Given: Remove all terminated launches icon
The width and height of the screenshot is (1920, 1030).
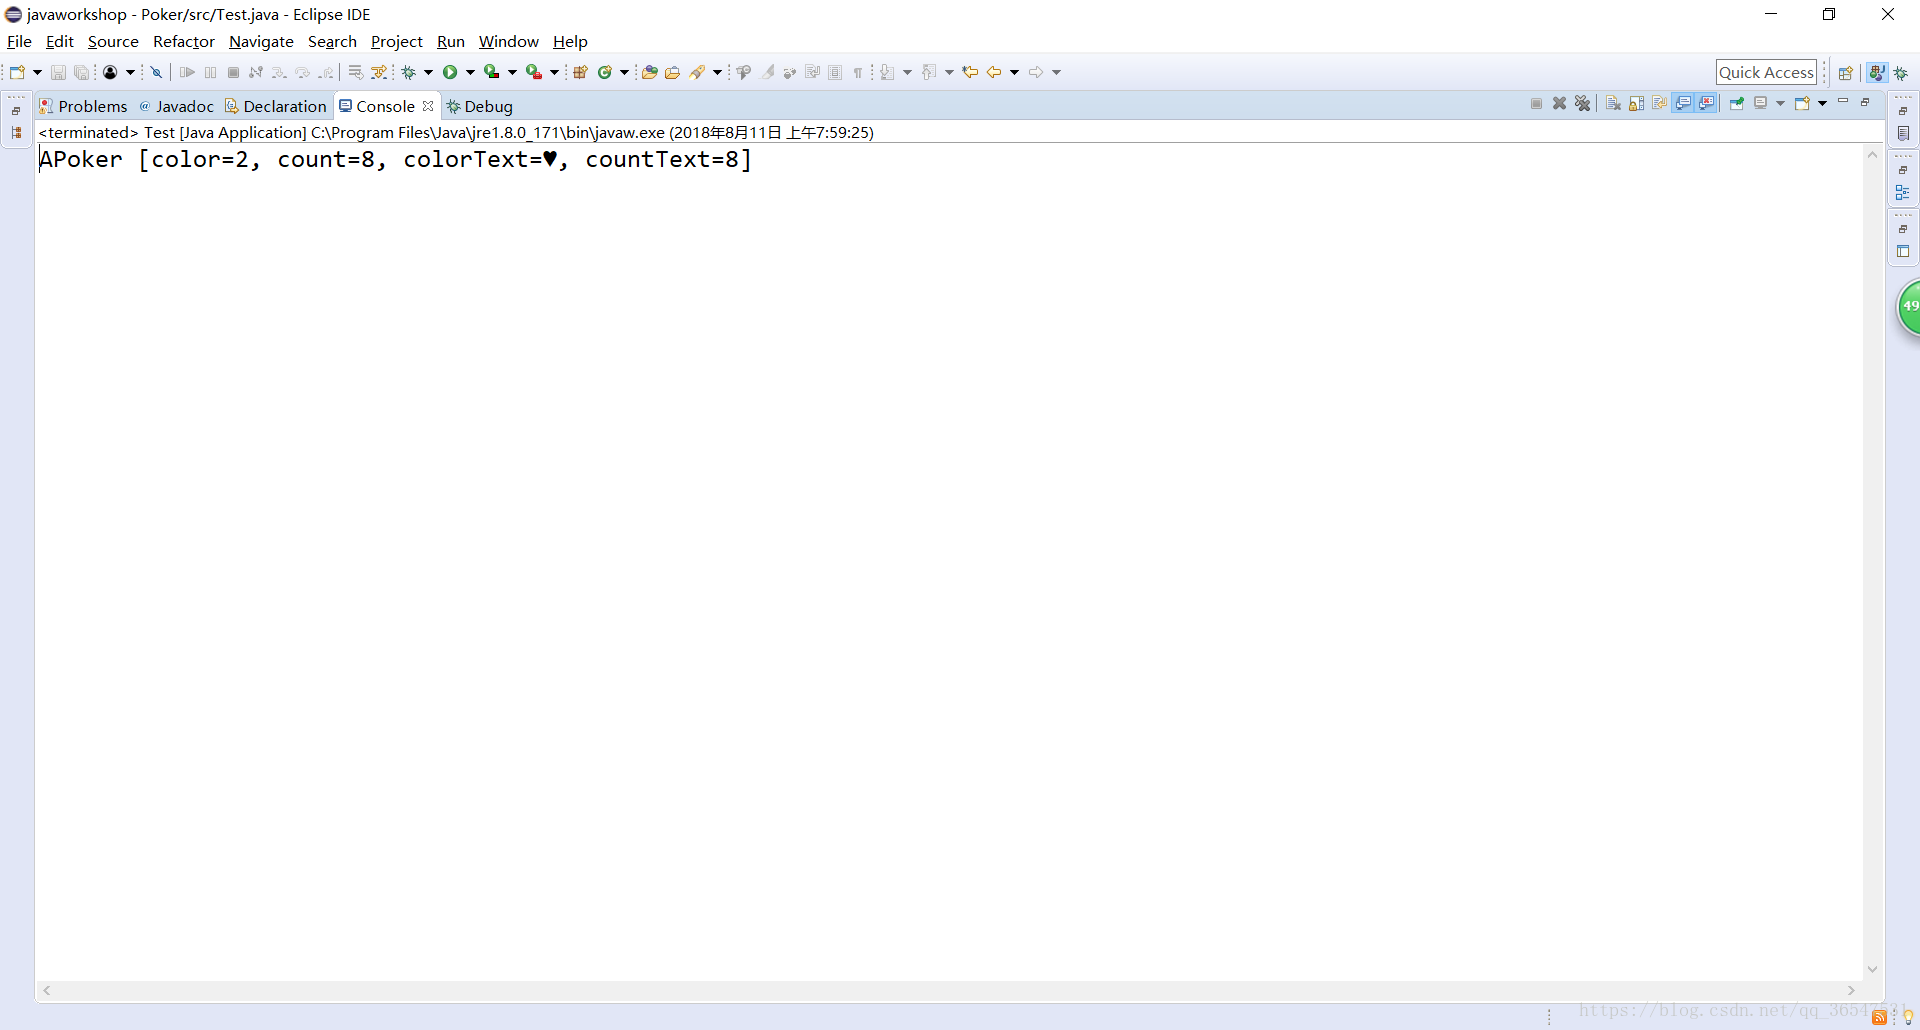Looking at the screenshot, I should pyautogui.click(x=1582, y=103).
